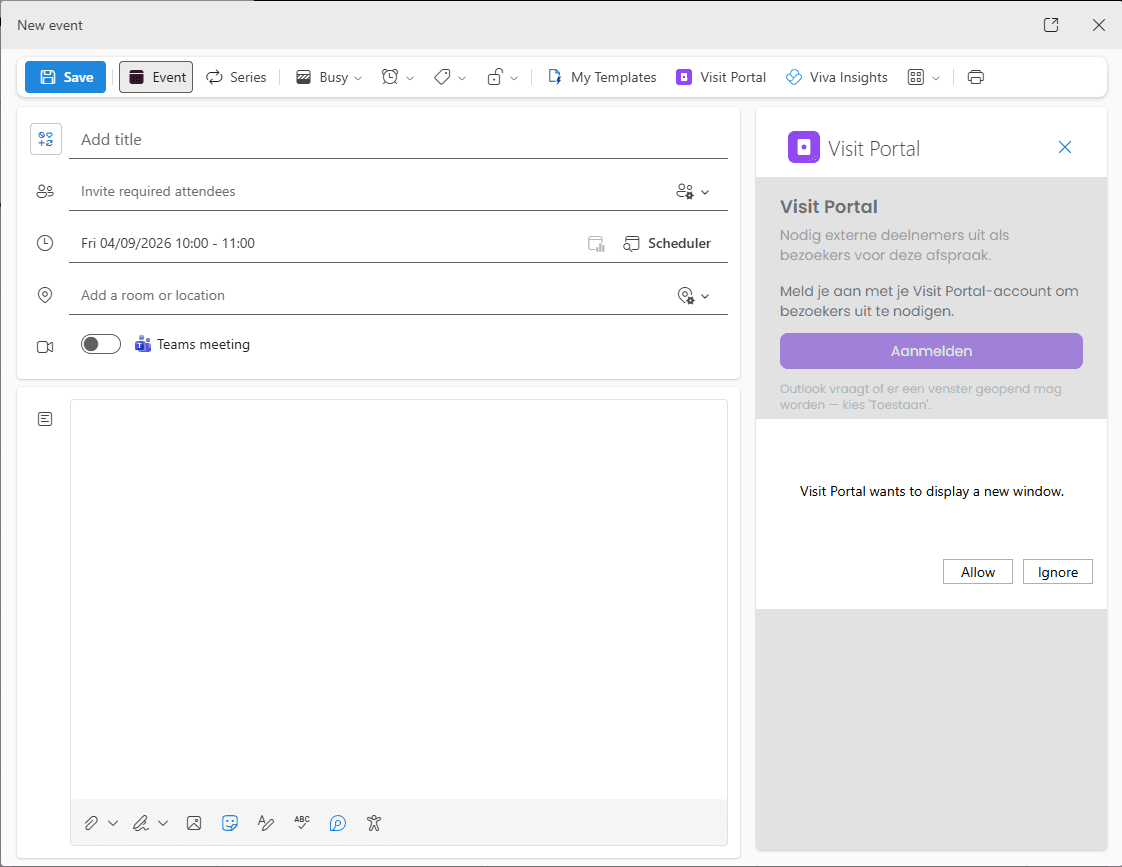1122x867 pixels.
Task: Click the Teams logo icon
Action: point(143,344)
